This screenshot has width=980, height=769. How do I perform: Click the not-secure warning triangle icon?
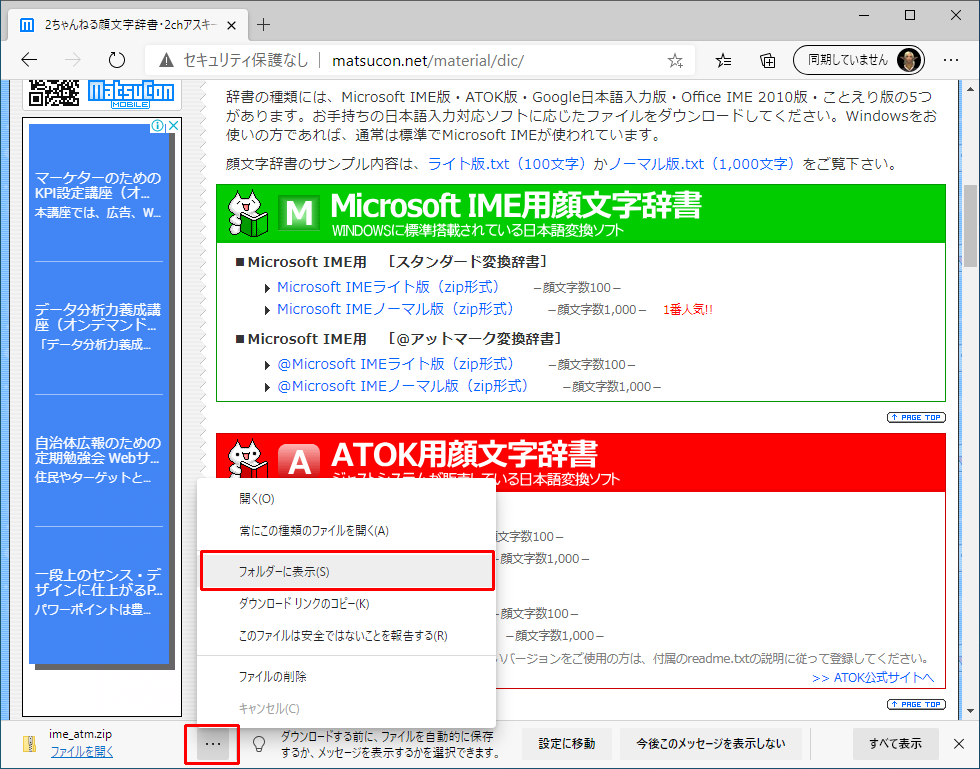coord(166,61)
